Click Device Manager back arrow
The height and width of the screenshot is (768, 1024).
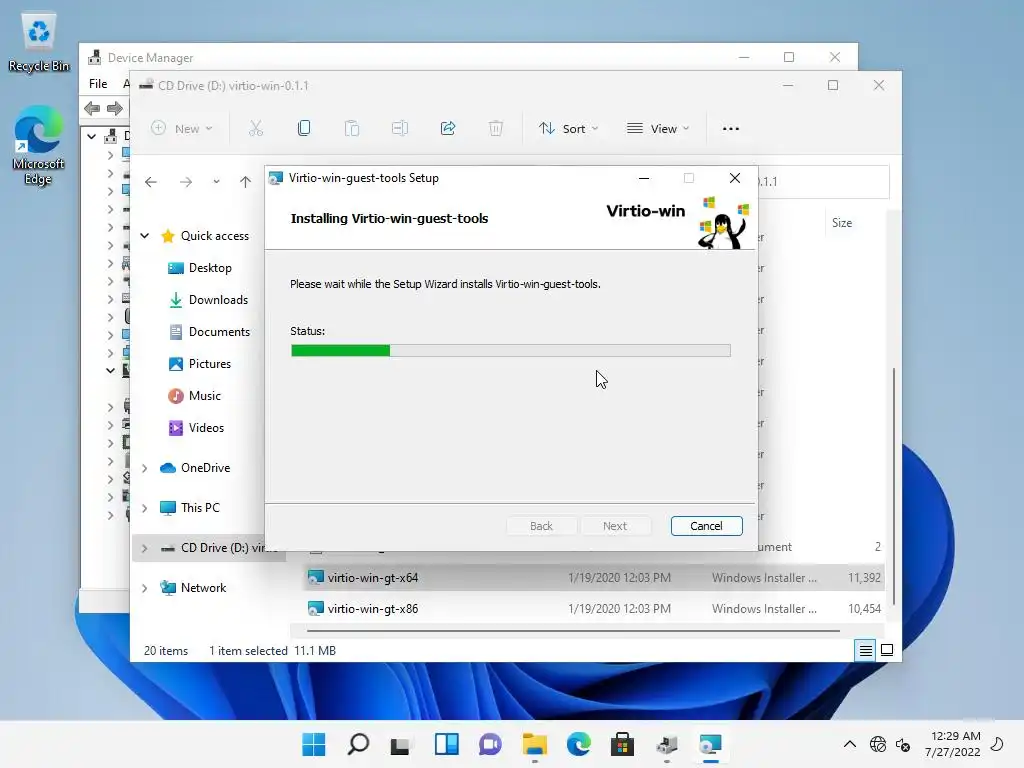[x=92, y=108]
